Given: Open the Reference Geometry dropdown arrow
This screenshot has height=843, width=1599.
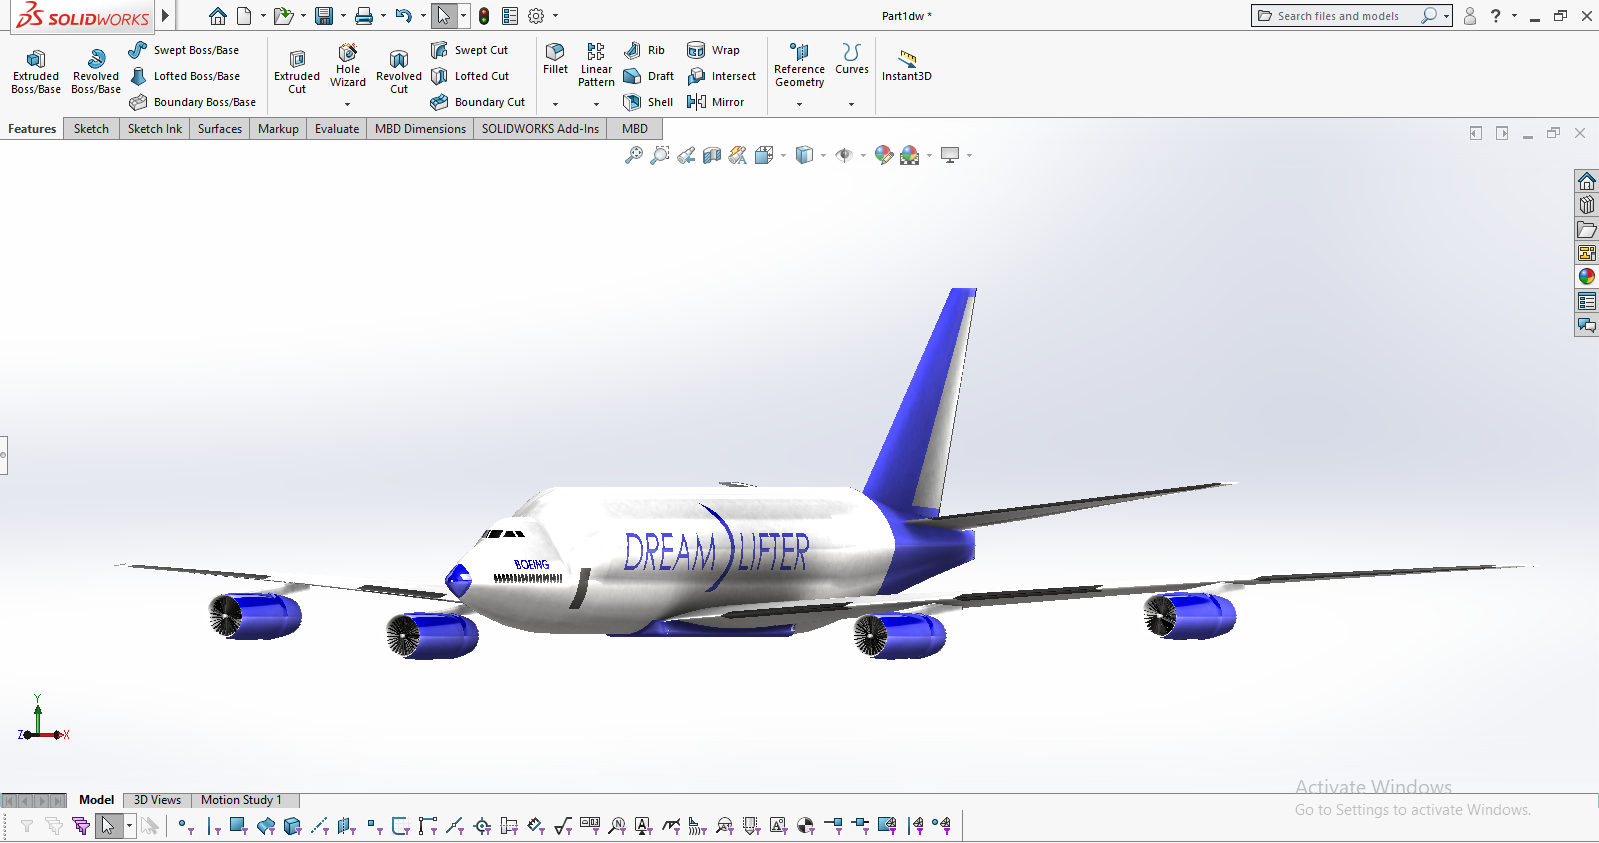Looking at the screenshot, I should pyautogui.click(x=799, y=104).
